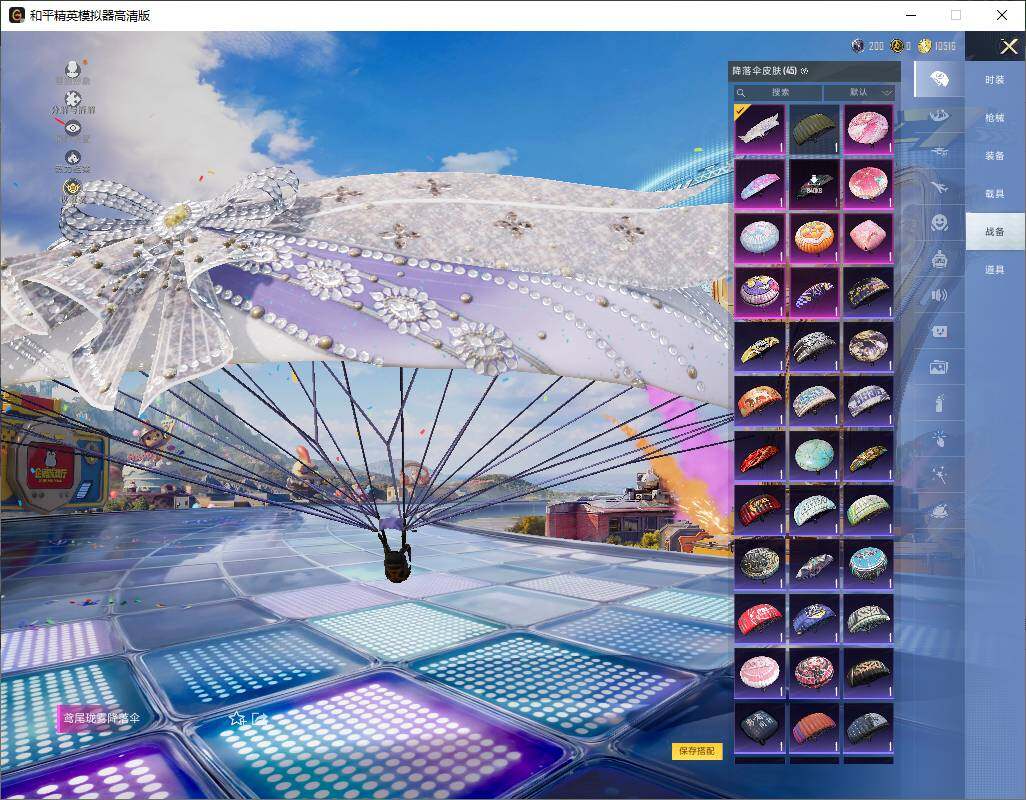Open the speaker voice category icon
Screen dimensions: 1026x800
click(x=939, y=296)
